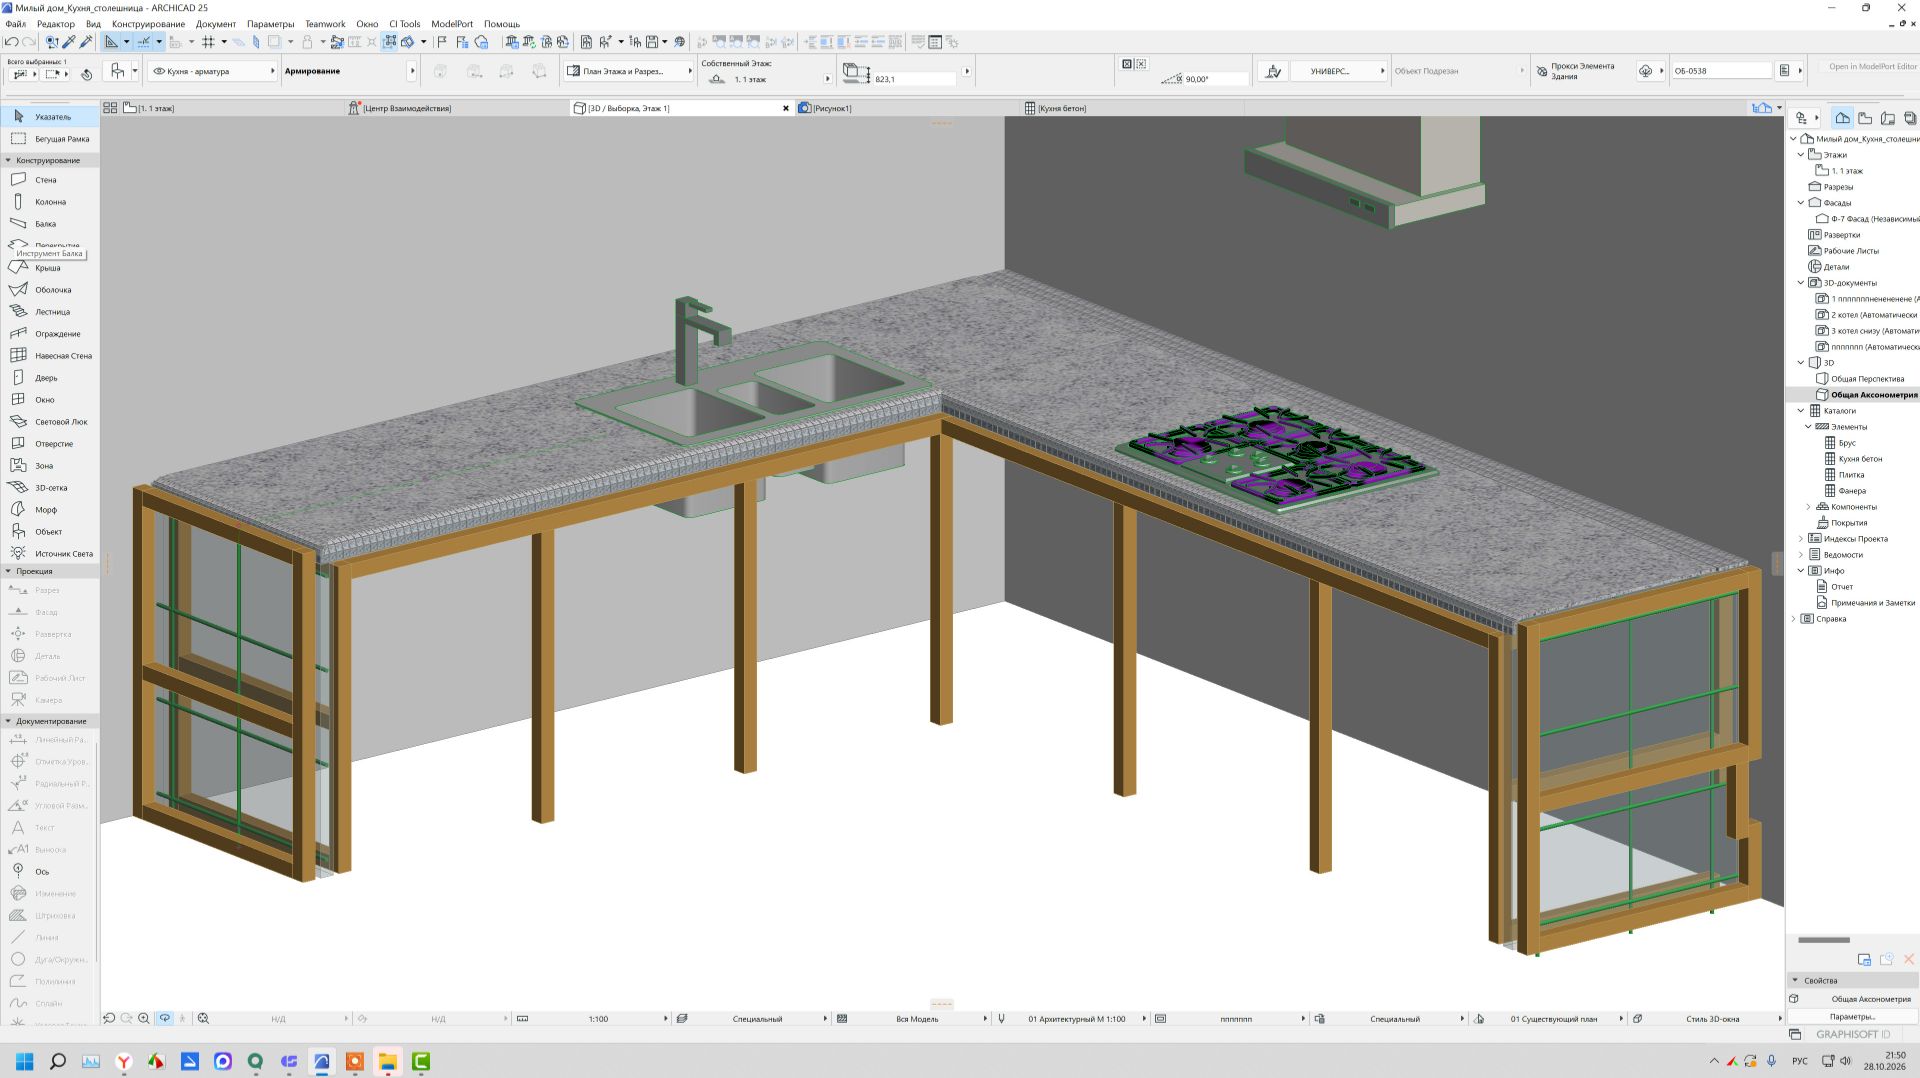Click the Navigator horizontal scrollbar
This screenshot has height=1078, width=1920.
click(x=1824, y=940)
